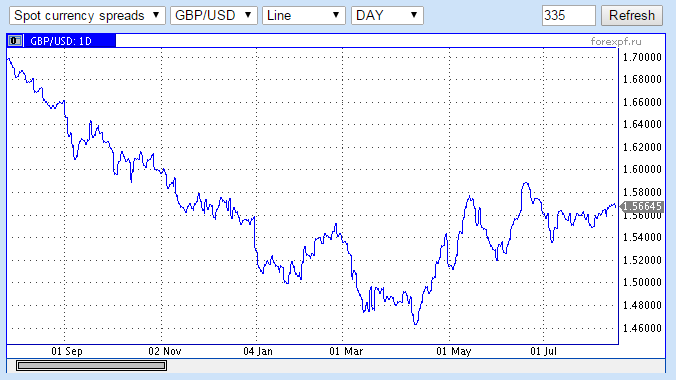The width and height of the screenshot is (676, 380).
Task: Open the Spot currency spreads dropdown
Action: 87,16
